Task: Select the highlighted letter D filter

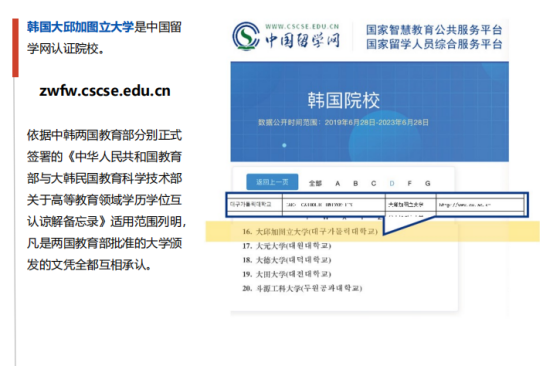Action: point(392,183)
